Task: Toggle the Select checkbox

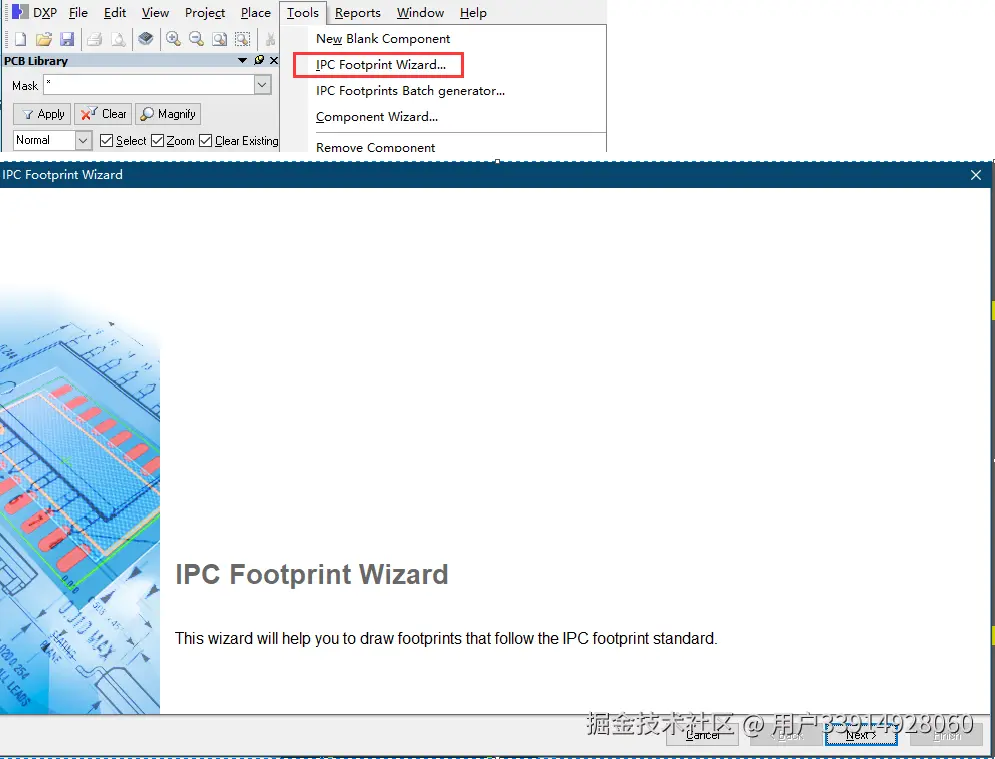Action: coord(107,140)
